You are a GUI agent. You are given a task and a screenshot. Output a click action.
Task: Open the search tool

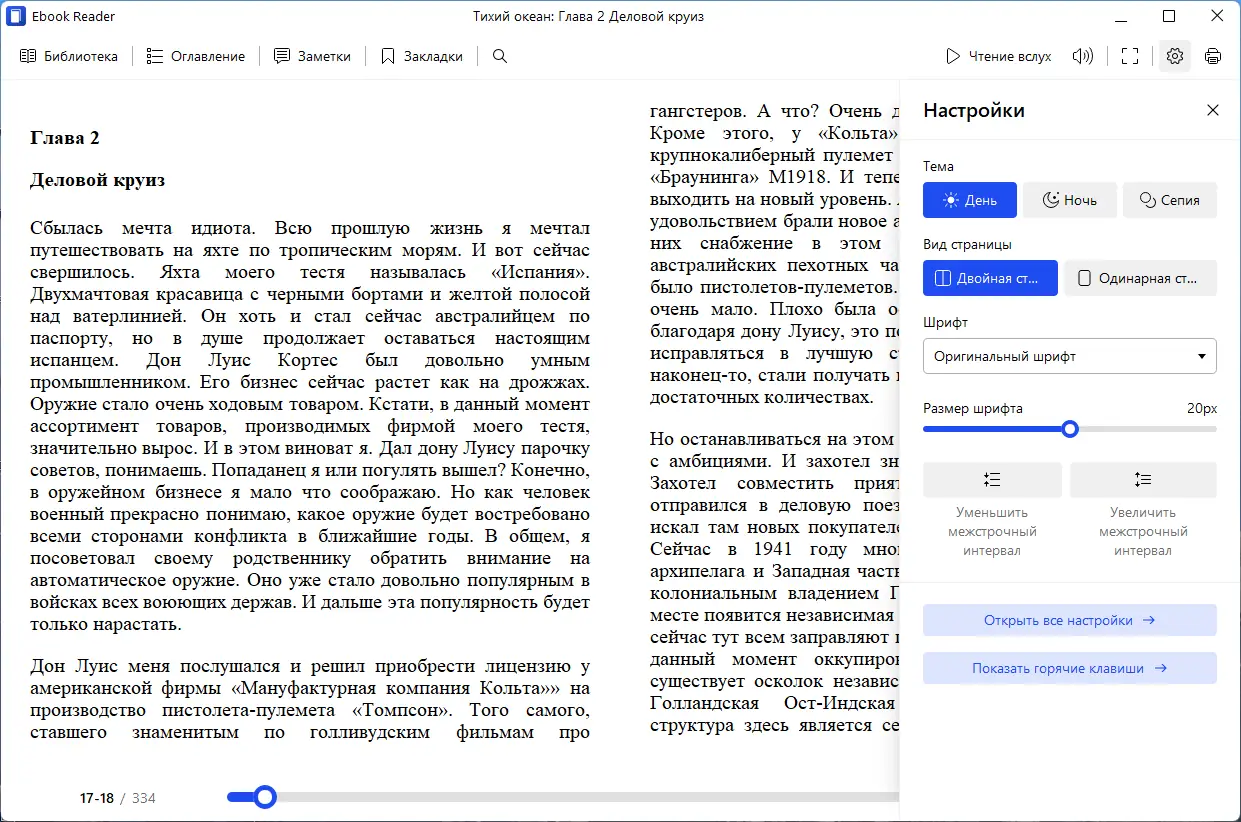click(499, 56)
